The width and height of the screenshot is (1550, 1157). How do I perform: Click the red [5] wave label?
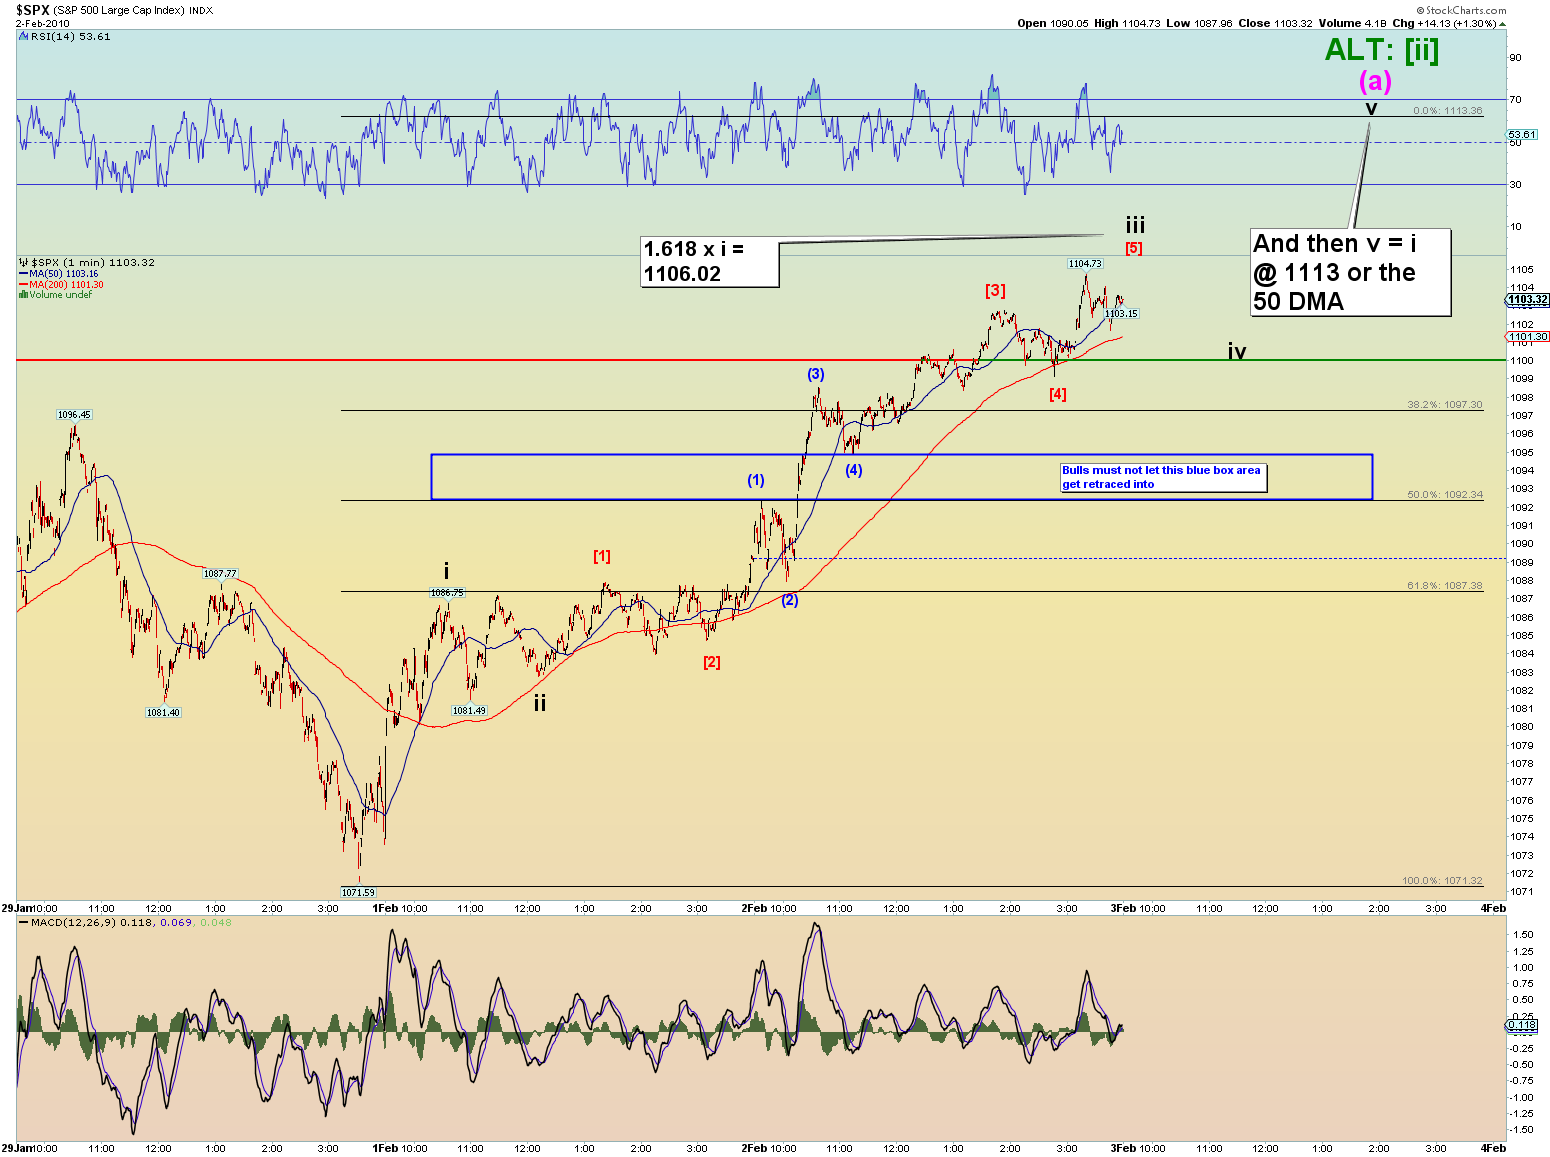click(1134, 248)
